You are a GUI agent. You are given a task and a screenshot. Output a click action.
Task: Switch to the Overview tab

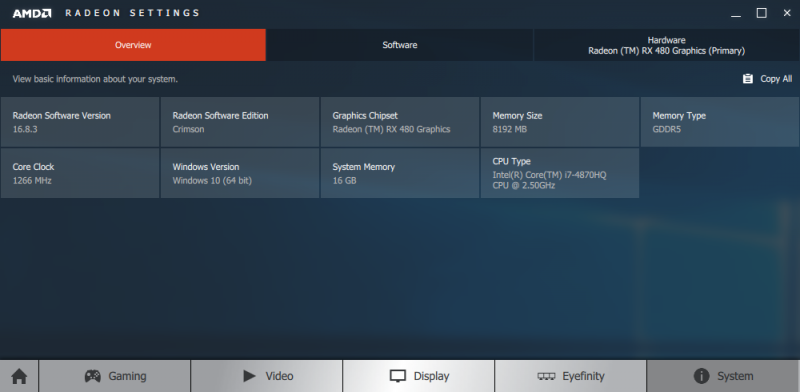[x=133, y=45]
